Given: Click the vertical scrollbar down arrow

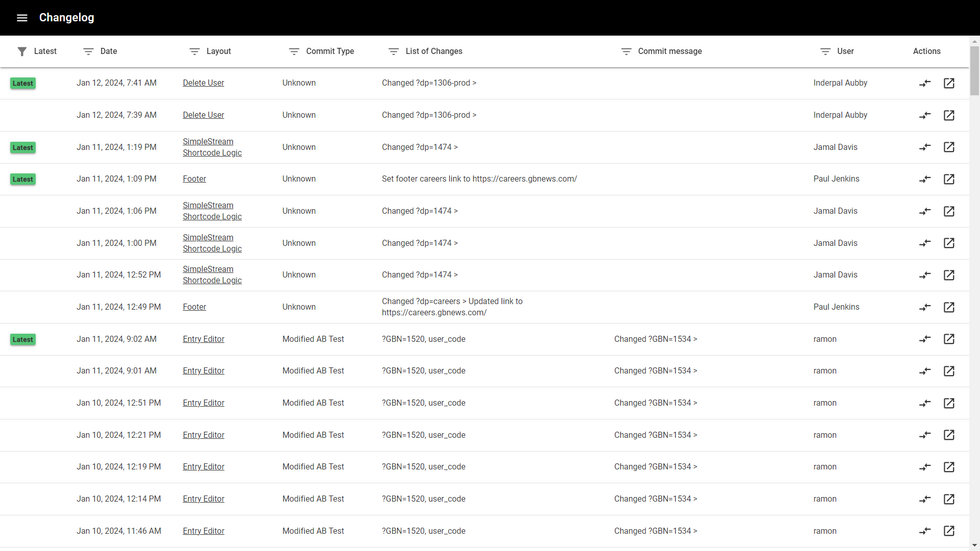Looking at the screenshot, I should tap(975, 546).
